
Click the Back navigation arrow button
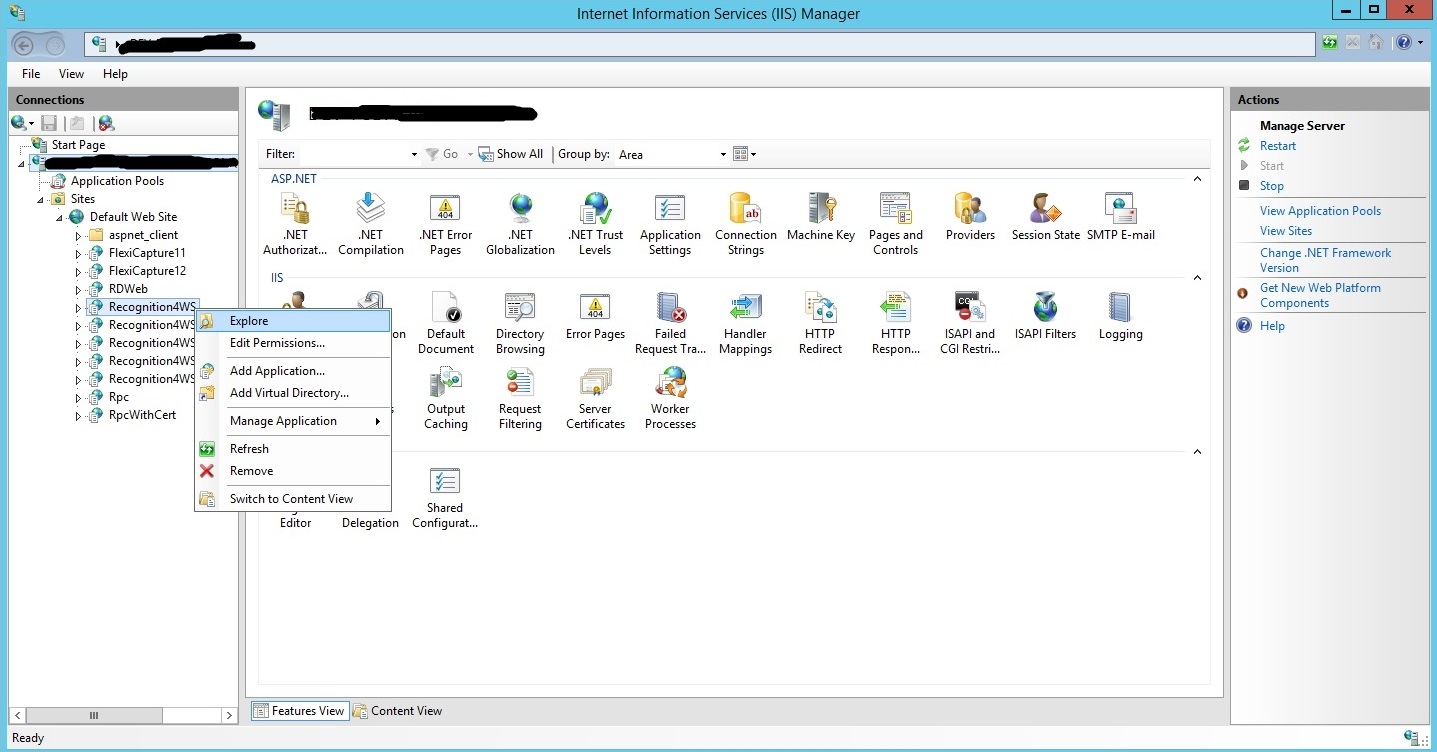tap(24, 44)
